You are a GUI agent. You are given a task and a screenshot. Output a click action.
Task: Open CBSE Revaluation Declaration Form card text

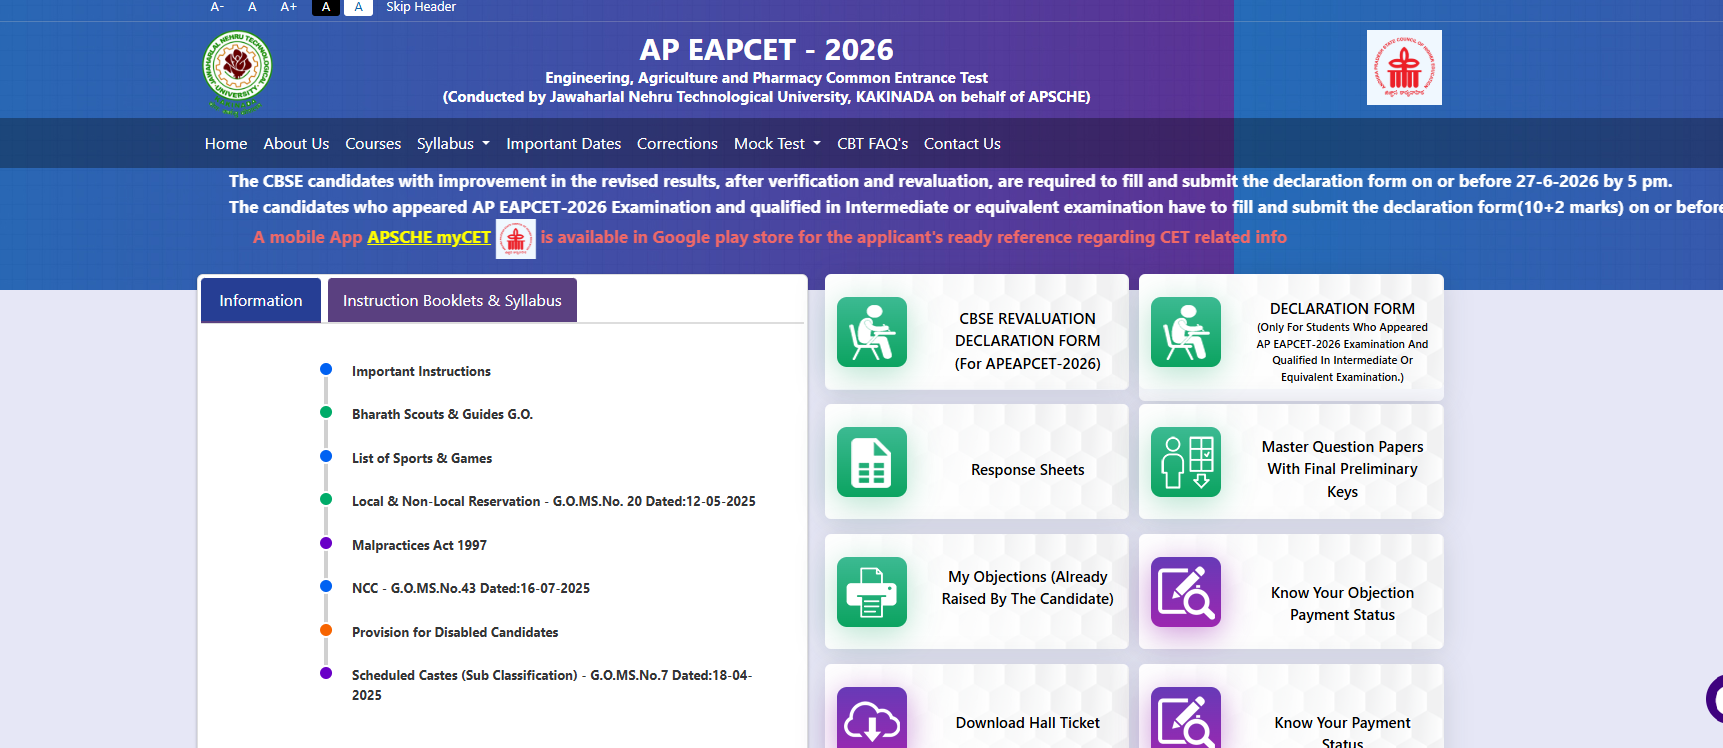click(1027, 341)
